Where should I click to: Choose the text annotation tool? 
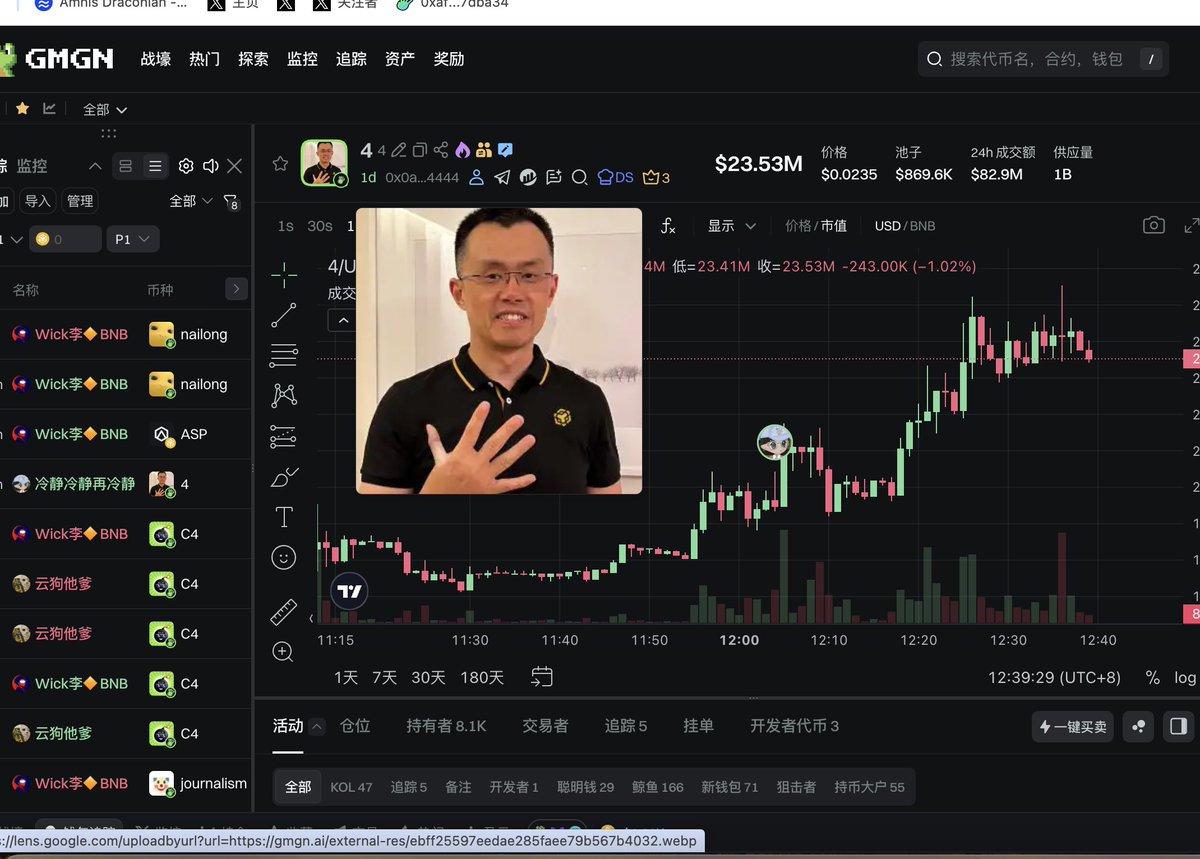point(284,517)
